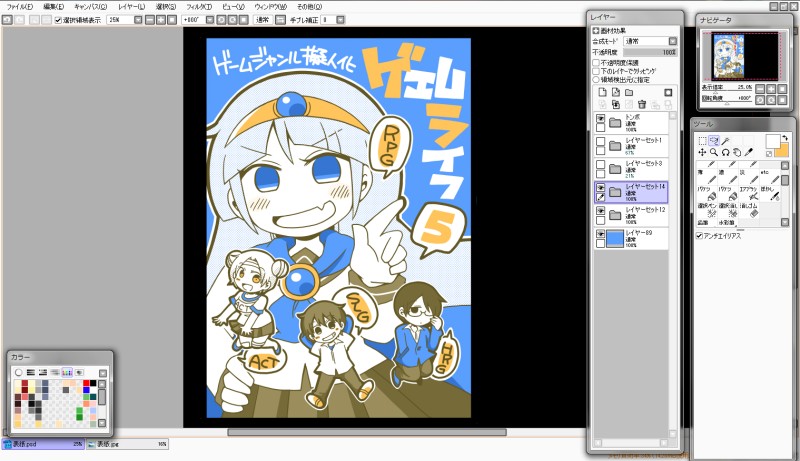Open Color panel options dropdown arrow
Image resolution: width=800 pixels, height=461 pixels.
103,373
